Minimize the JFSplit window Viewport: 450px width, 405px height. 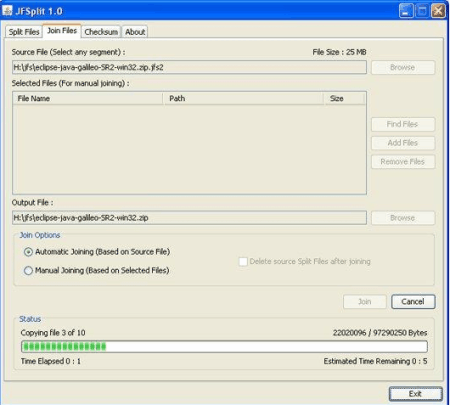pyautogui.click(x=406, y=11)
